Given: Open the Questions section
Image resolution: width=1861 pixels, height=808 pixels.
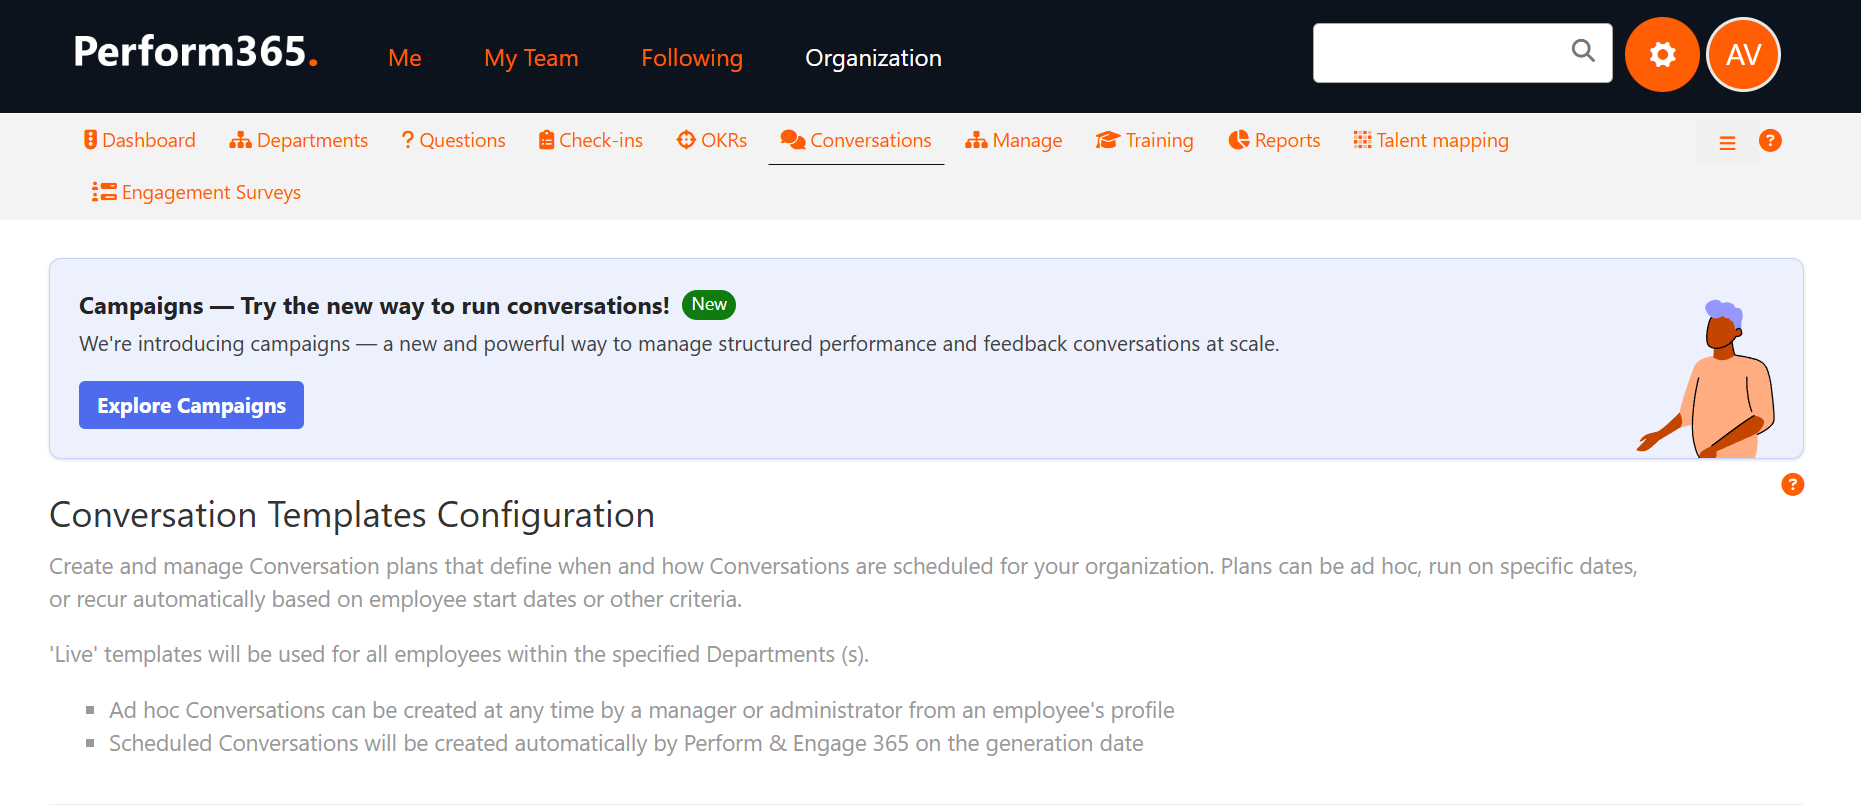Looking at the screenshot, I should (453, 141).
